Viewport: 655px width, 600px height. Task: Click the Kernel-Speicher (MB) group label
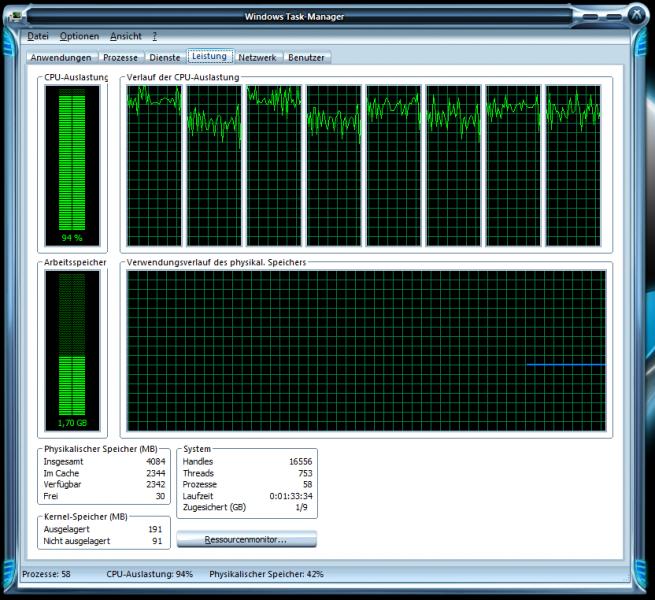86,517
